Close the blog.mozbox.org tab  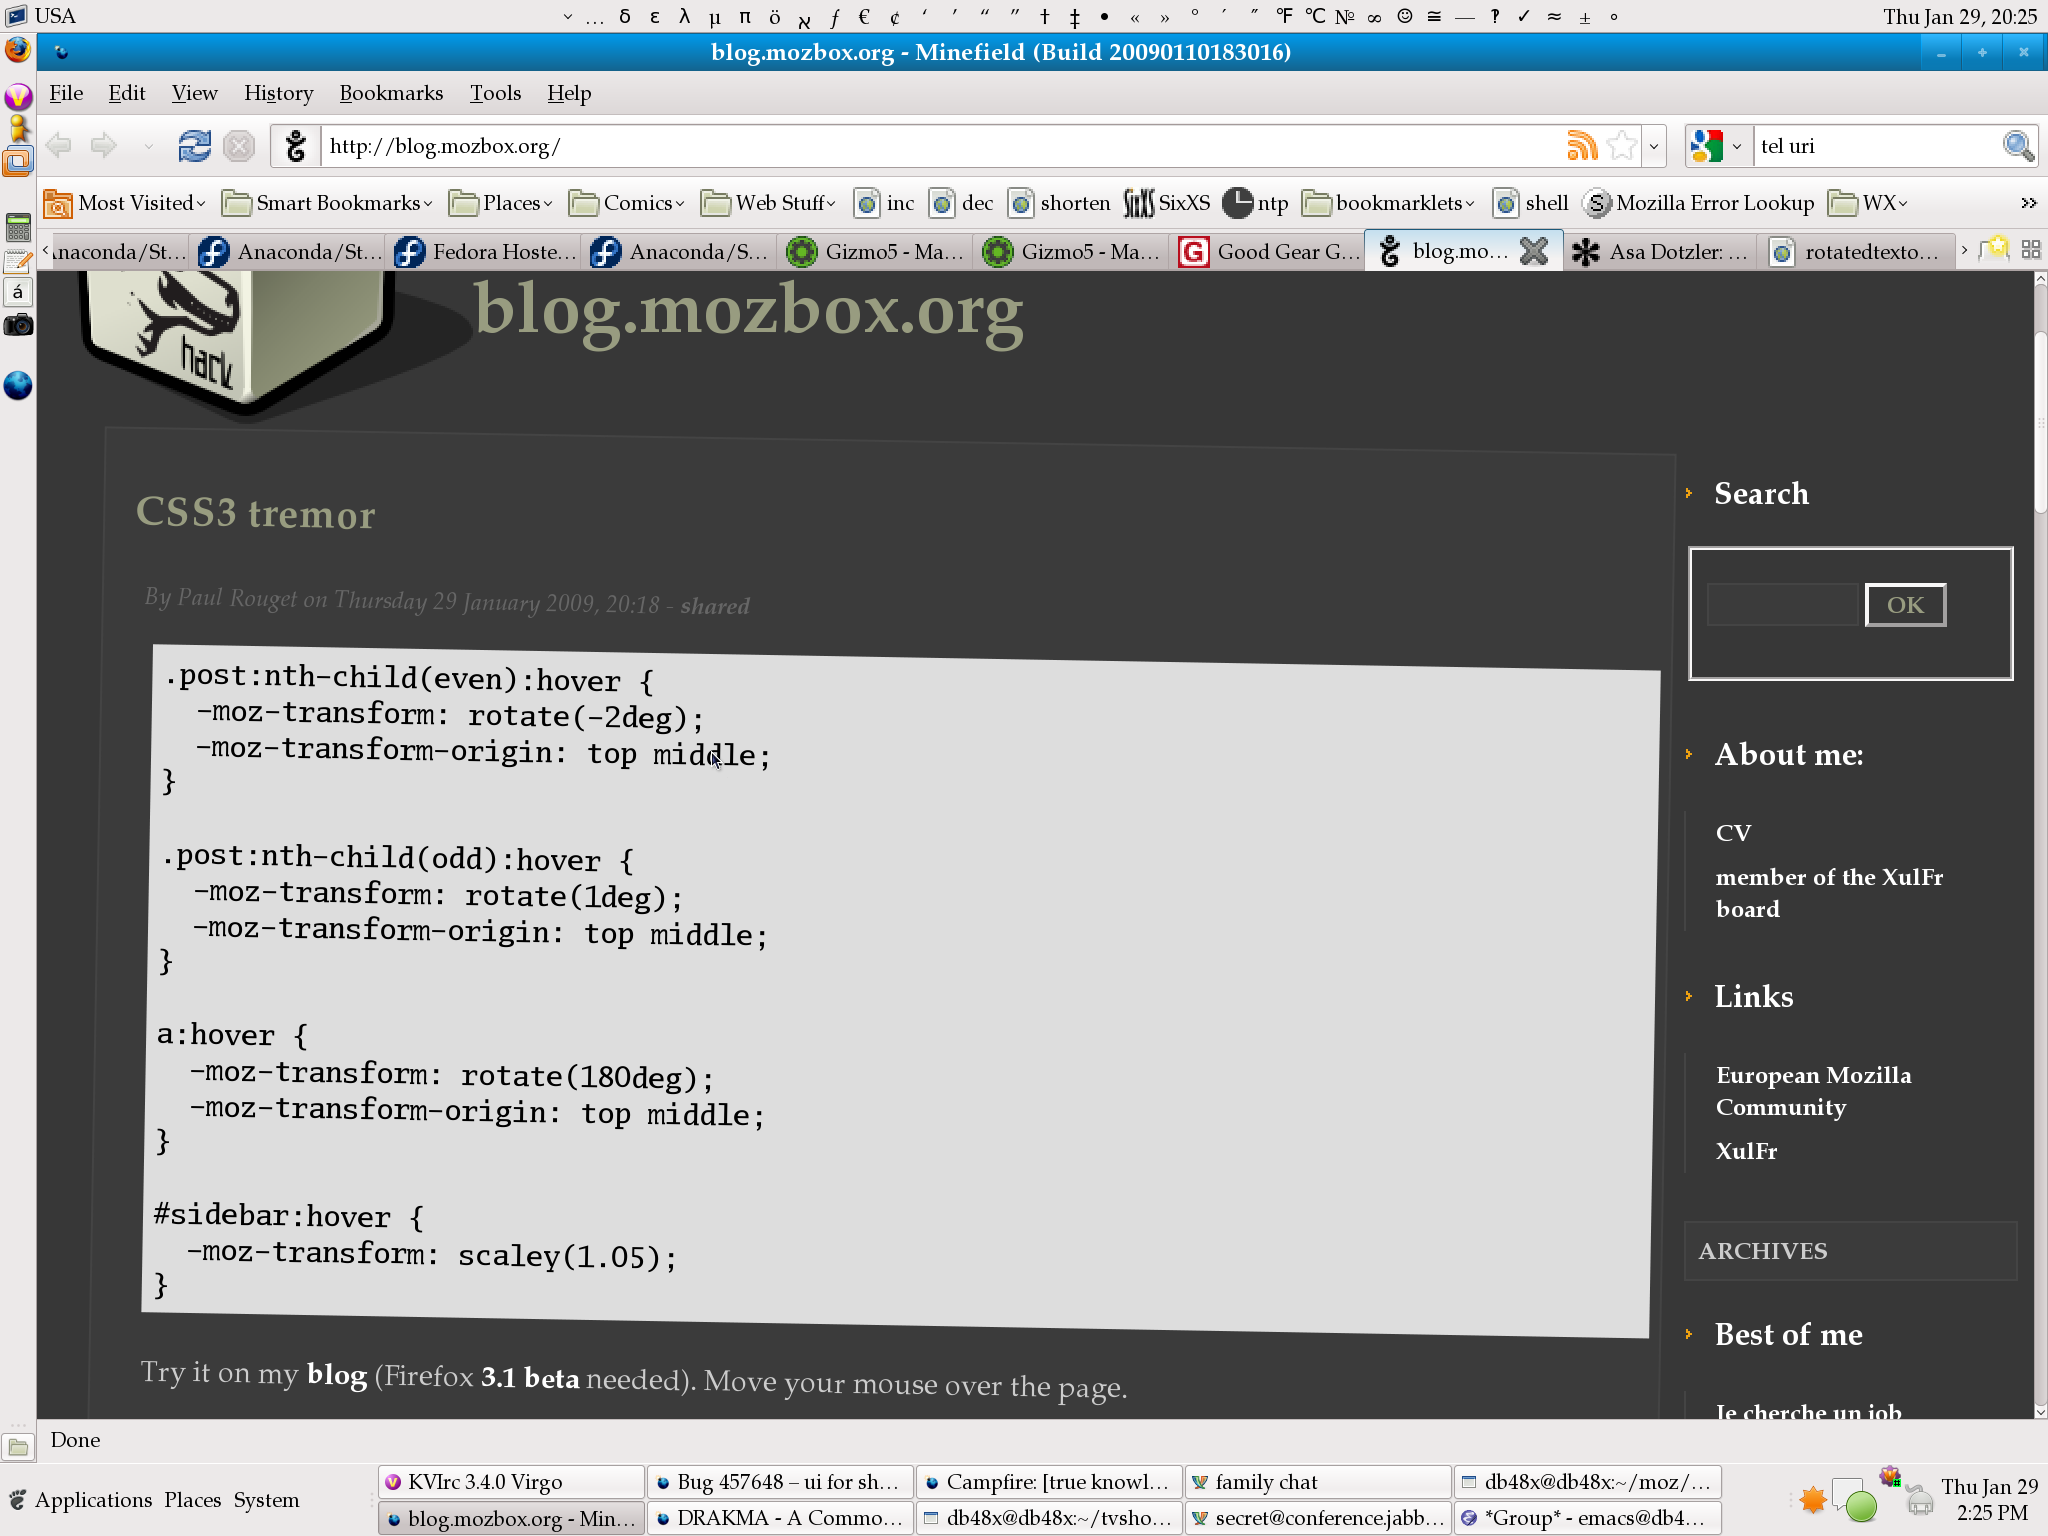(x=1534, y=251)
